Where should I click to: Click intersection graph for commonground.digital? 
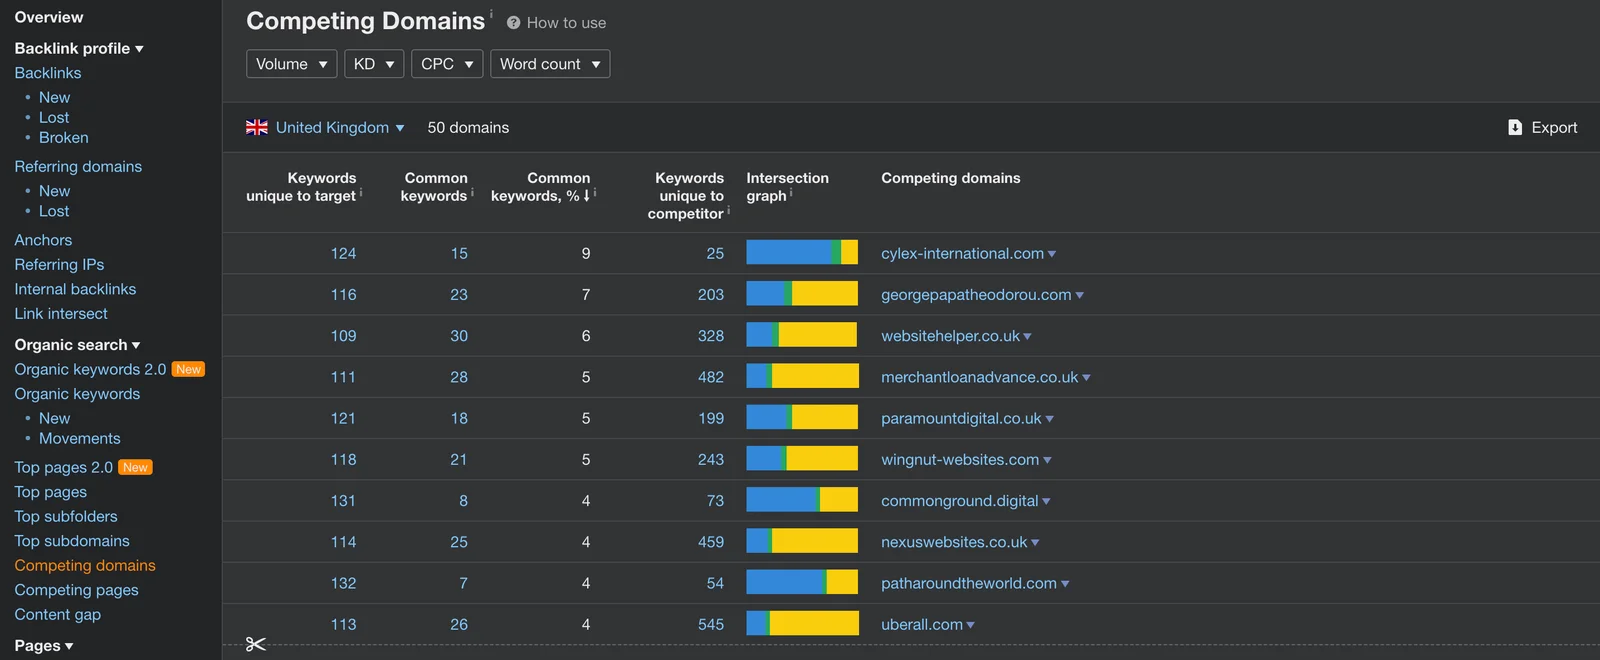point(802,500)
